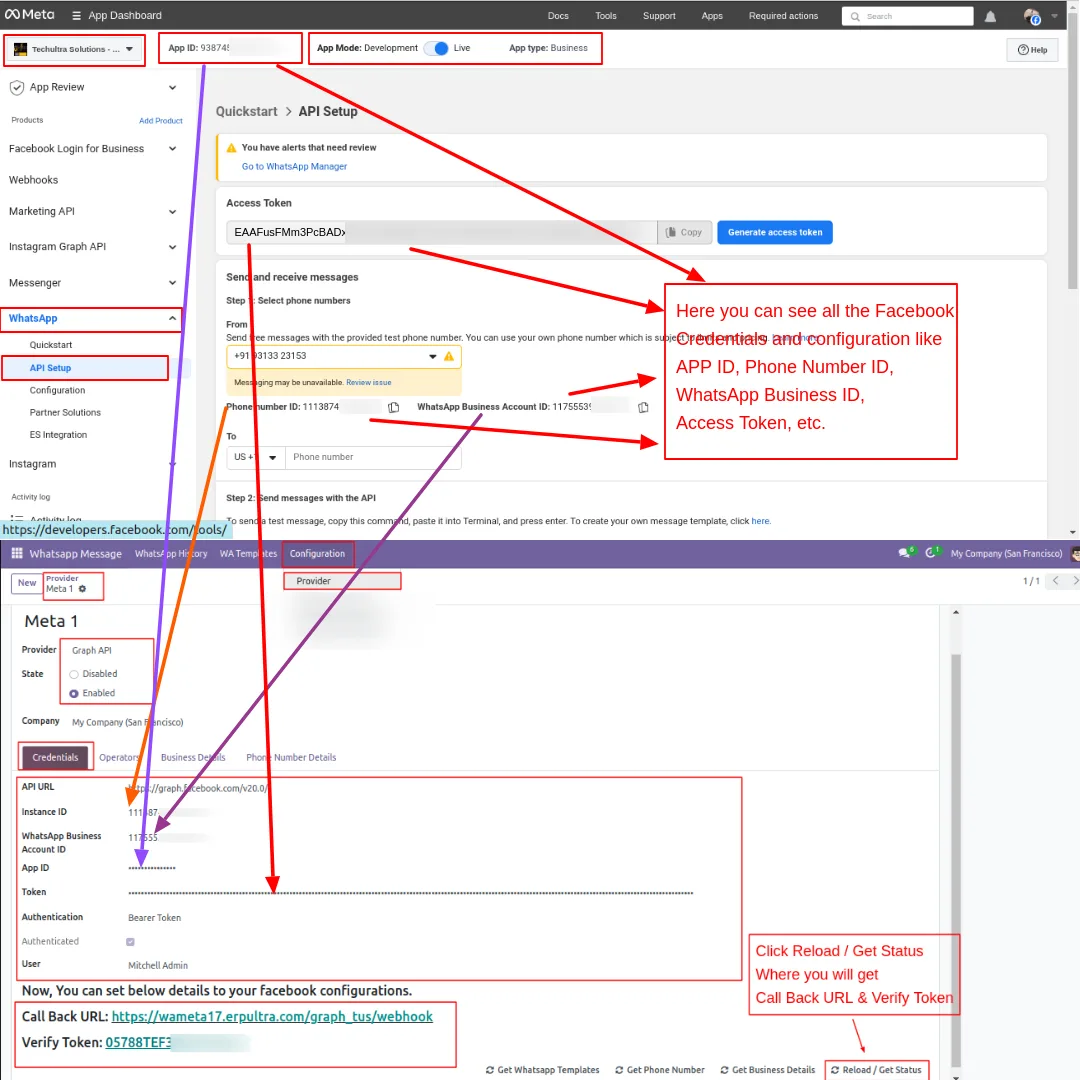The width and height of the screenshot is (1080, 1080).
Task: Click Get Whatsapp Templates
Action: 542,1070
